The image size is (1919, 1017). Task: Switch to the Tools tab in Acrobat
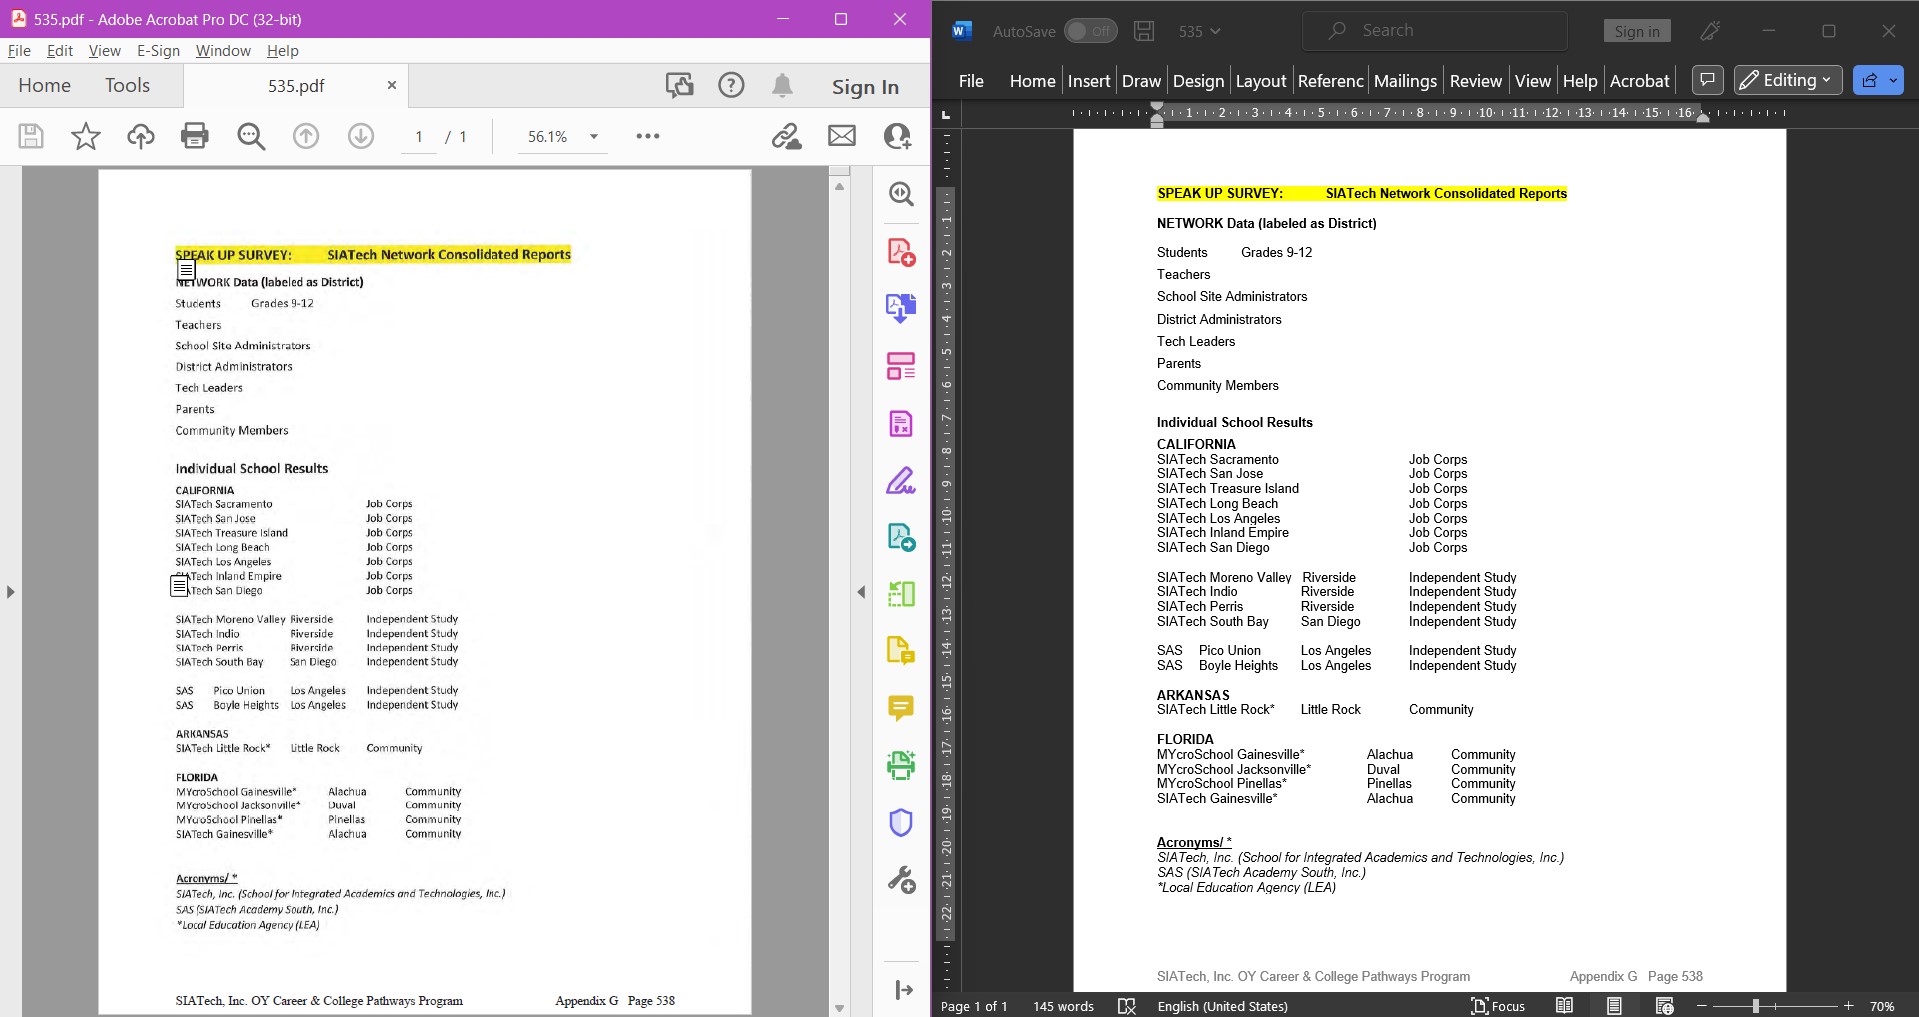[x=127, y=86]
